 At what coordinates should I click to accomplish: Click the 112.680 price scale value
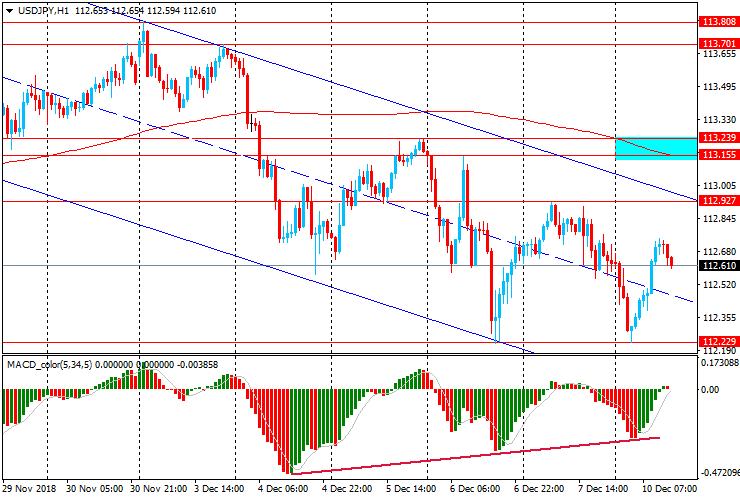click(x=719, y=252)
